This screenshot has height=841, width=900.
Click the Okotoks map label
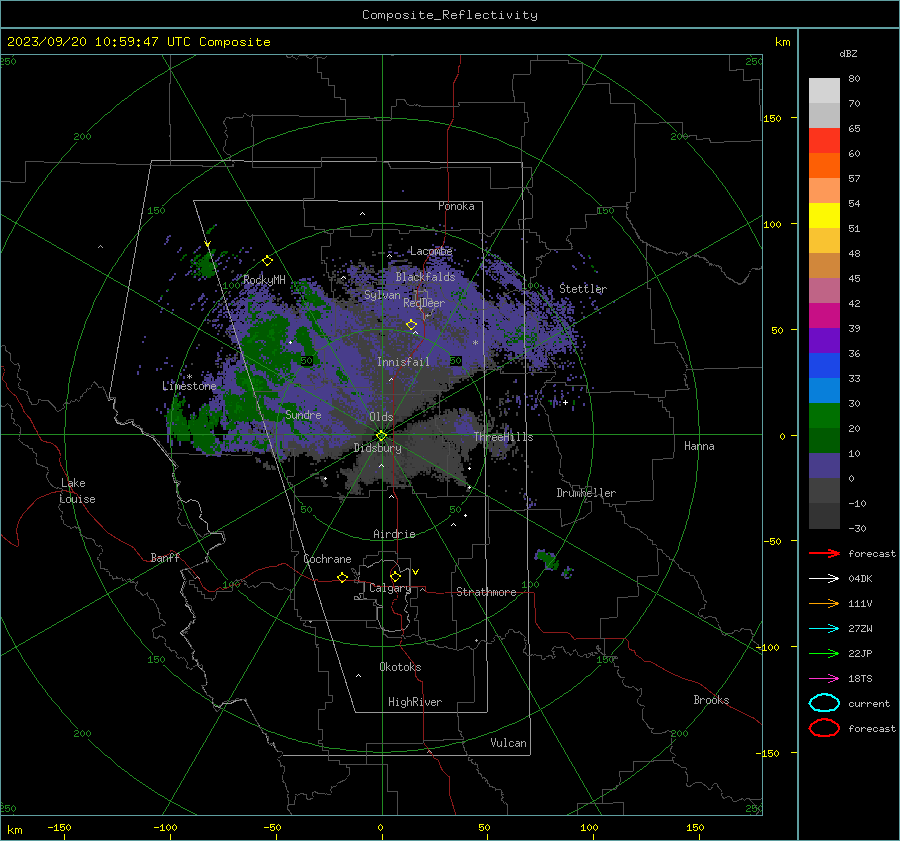click(x=400, y=667)
